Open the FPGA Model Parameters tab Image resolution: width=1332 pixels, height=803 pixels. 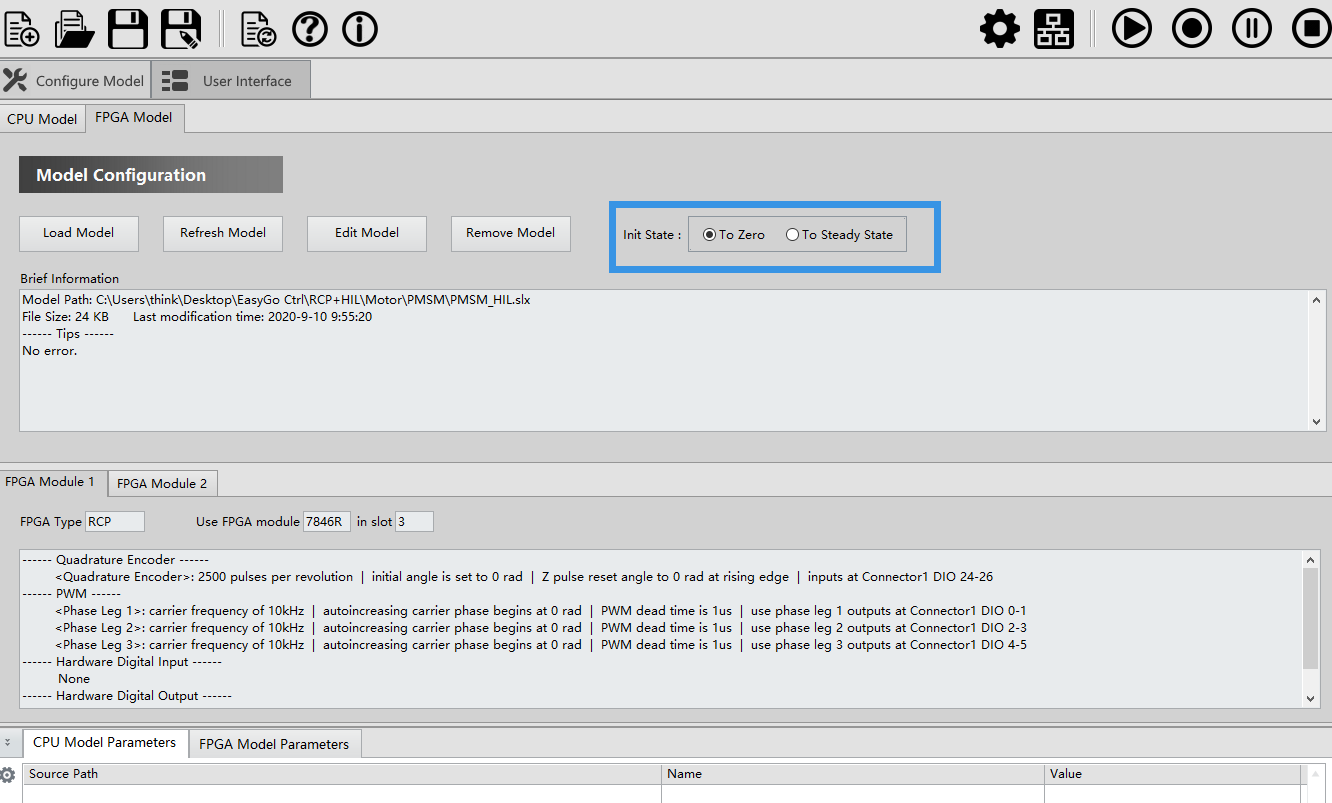pos(274,744)
